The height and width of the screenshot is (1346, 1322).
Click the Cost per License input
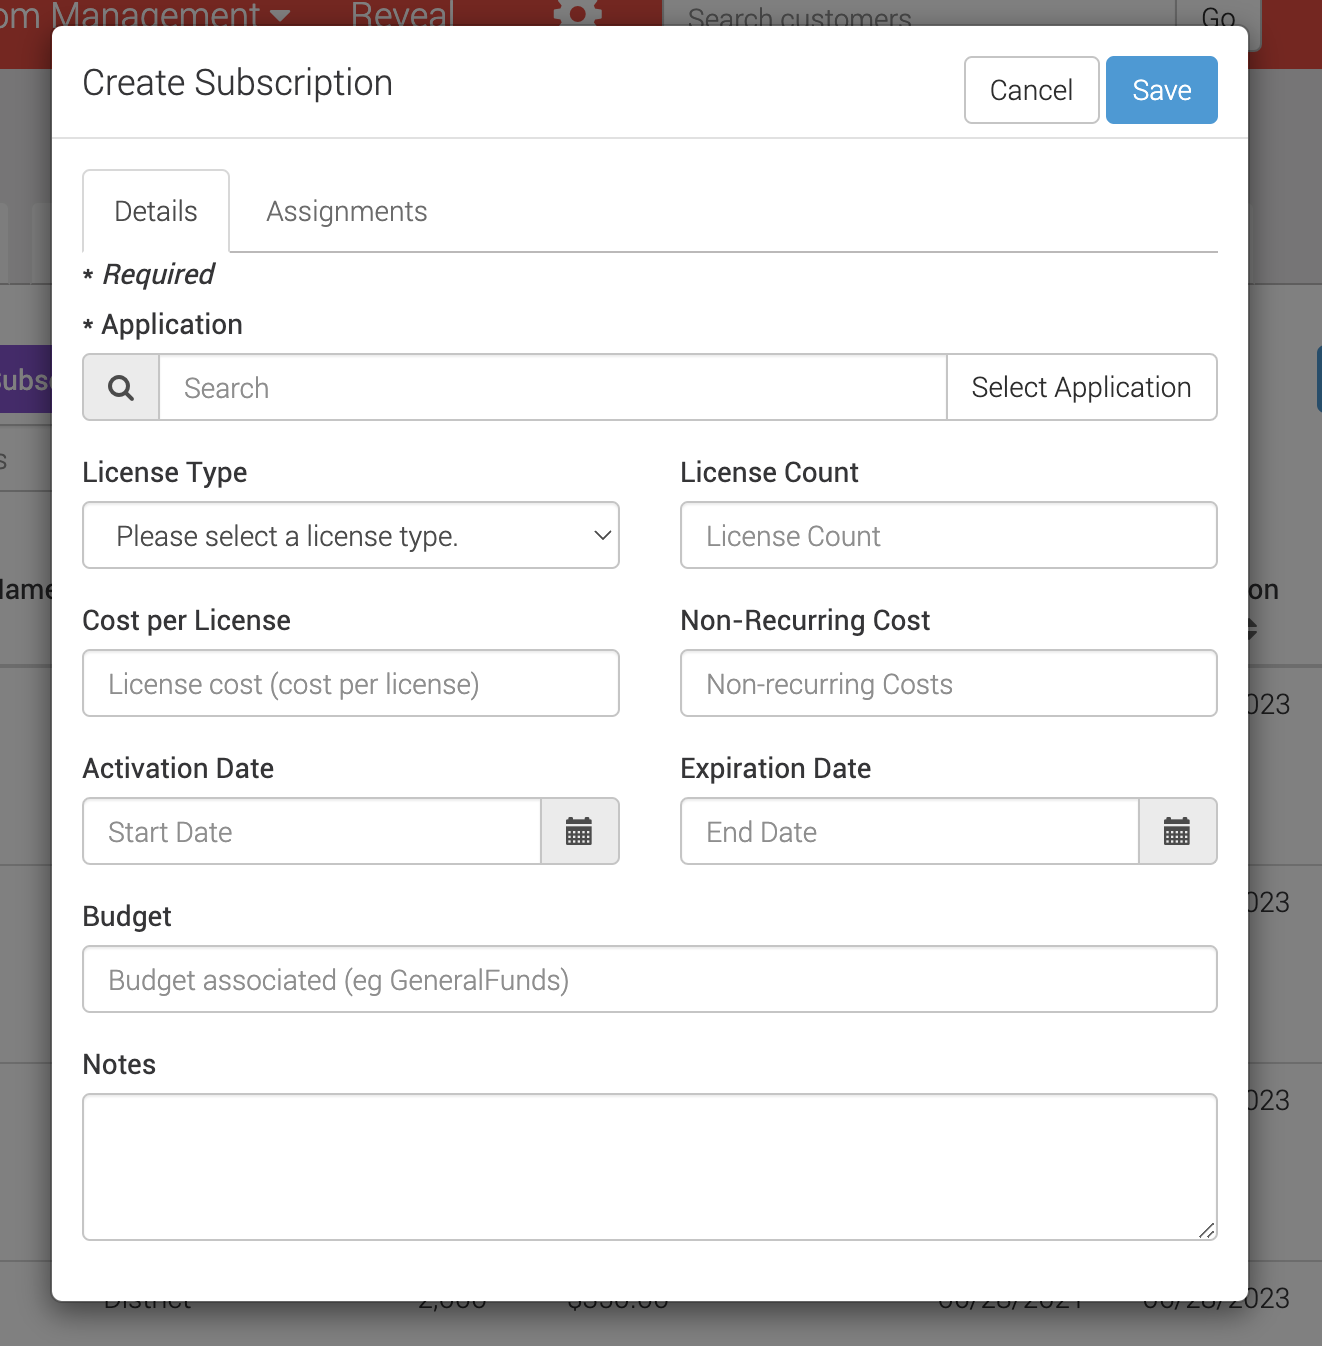[x=351, y=683]
